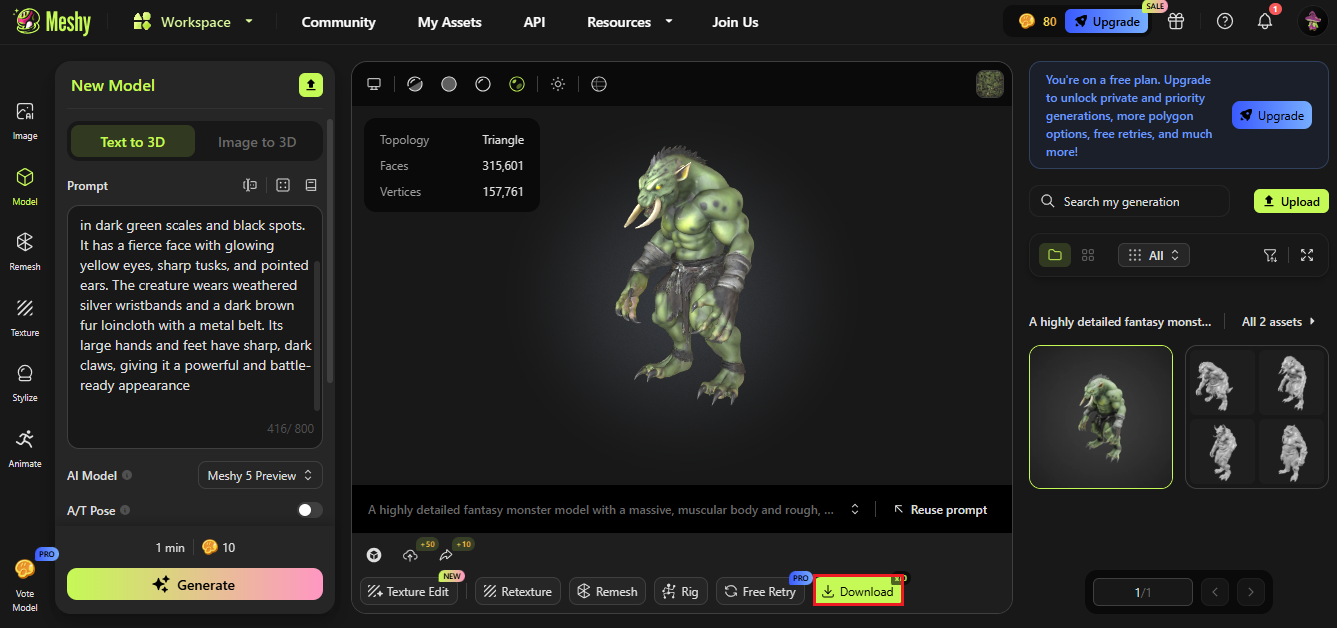Viewport: 1337px width, 628px height.
Task: Switch viewport to wireframe shading mode
Action: [x=483, y=84]
